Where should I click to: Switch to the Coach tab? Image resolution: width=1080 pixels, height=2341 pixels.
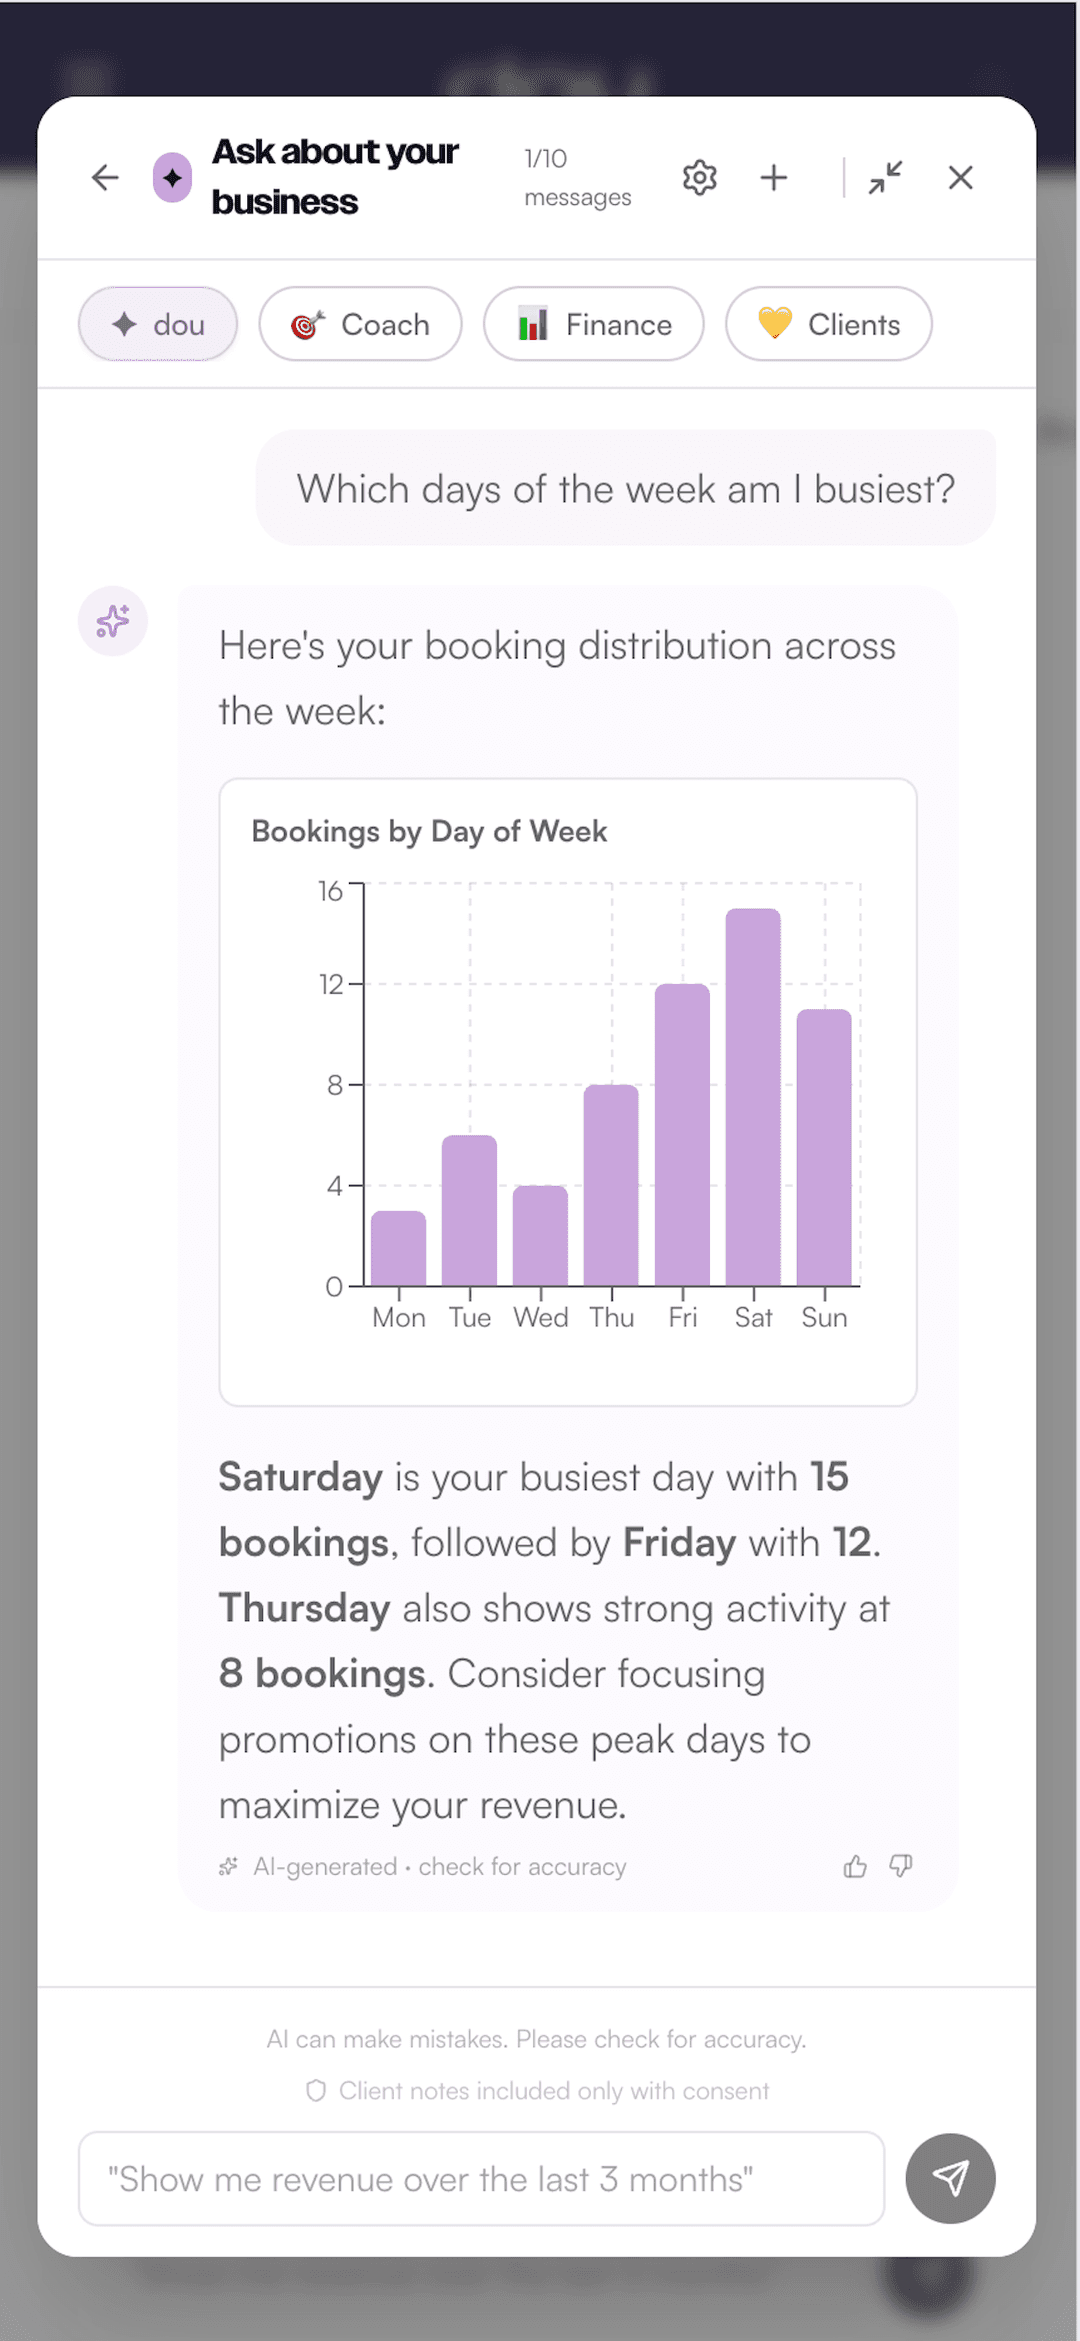360,324
